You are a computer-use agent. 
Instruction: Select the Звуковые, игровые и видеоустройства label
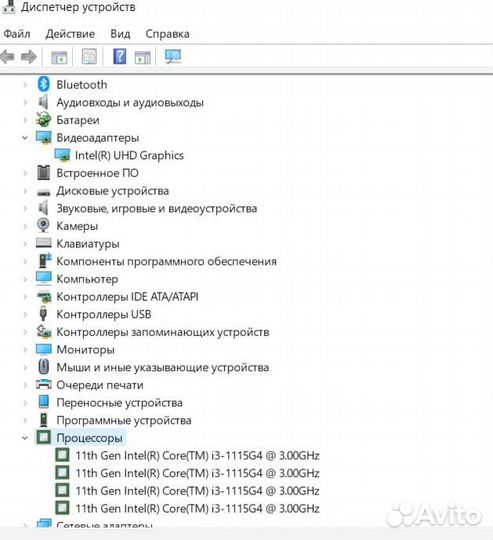[x=157, y=208]
